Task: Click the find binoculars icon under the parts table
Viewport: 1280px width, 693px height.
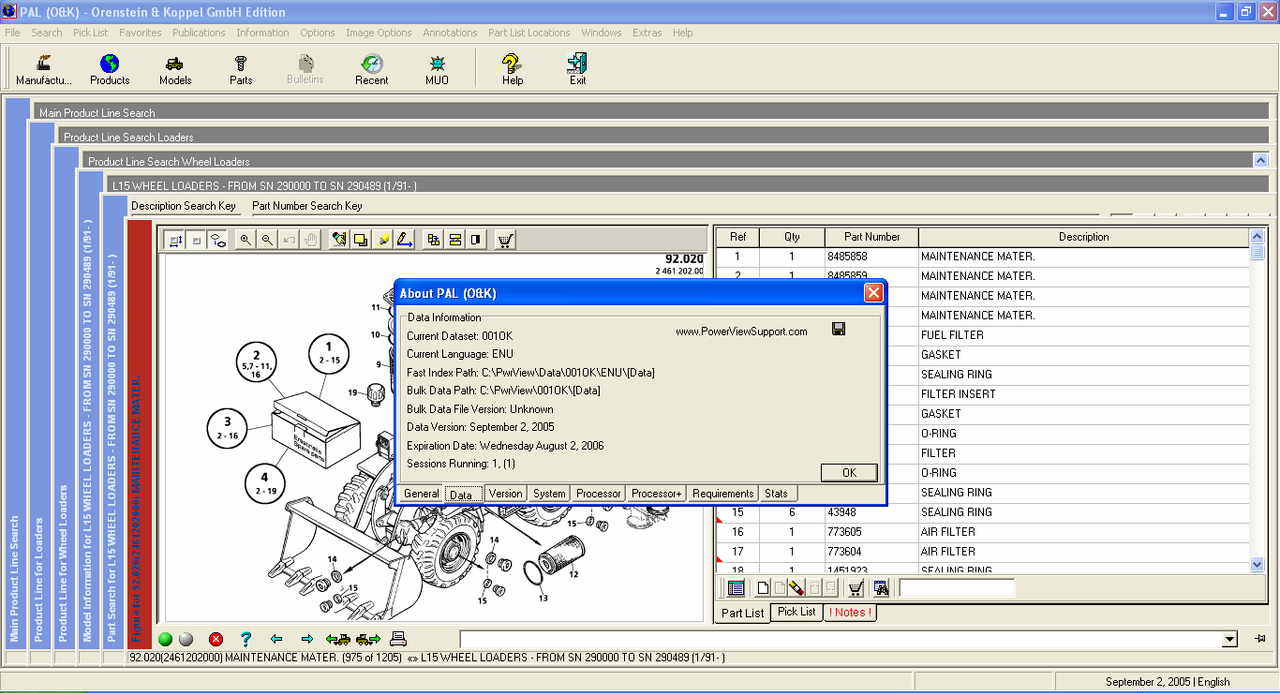Action: pyautogui.click(x=880, y=588)
